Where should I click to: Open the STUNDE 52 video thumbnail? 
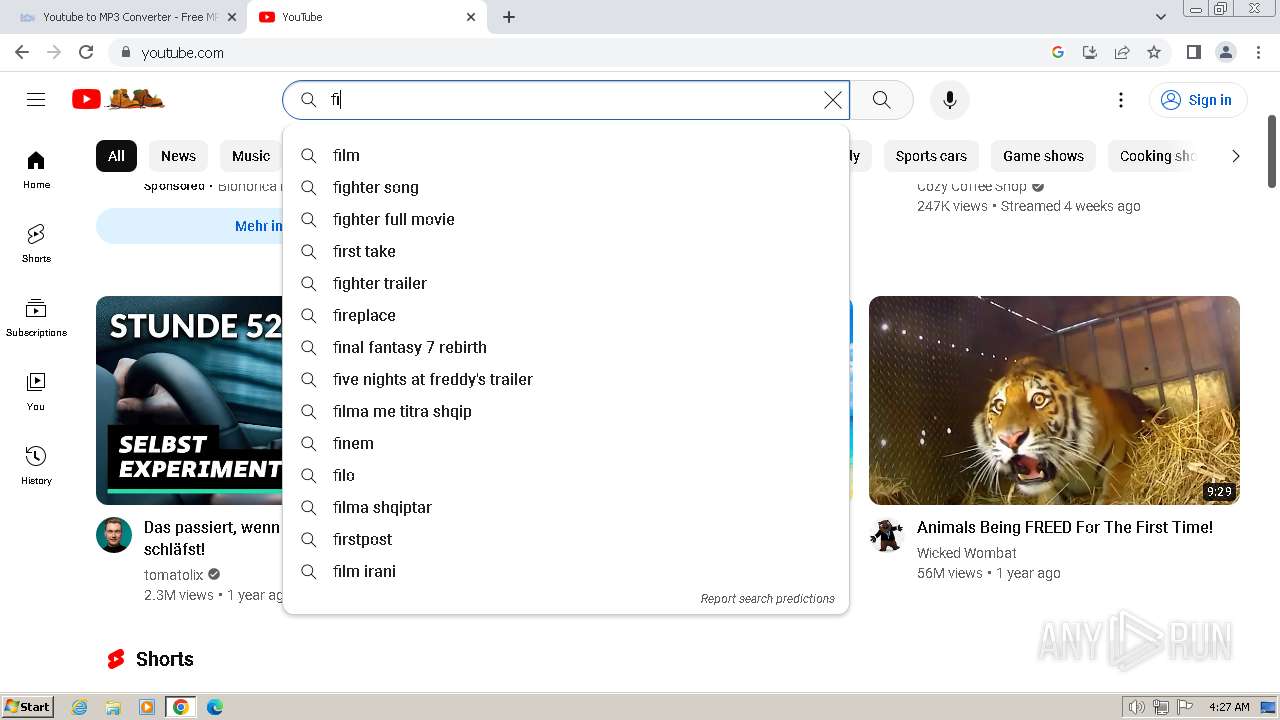coord(190,400)
